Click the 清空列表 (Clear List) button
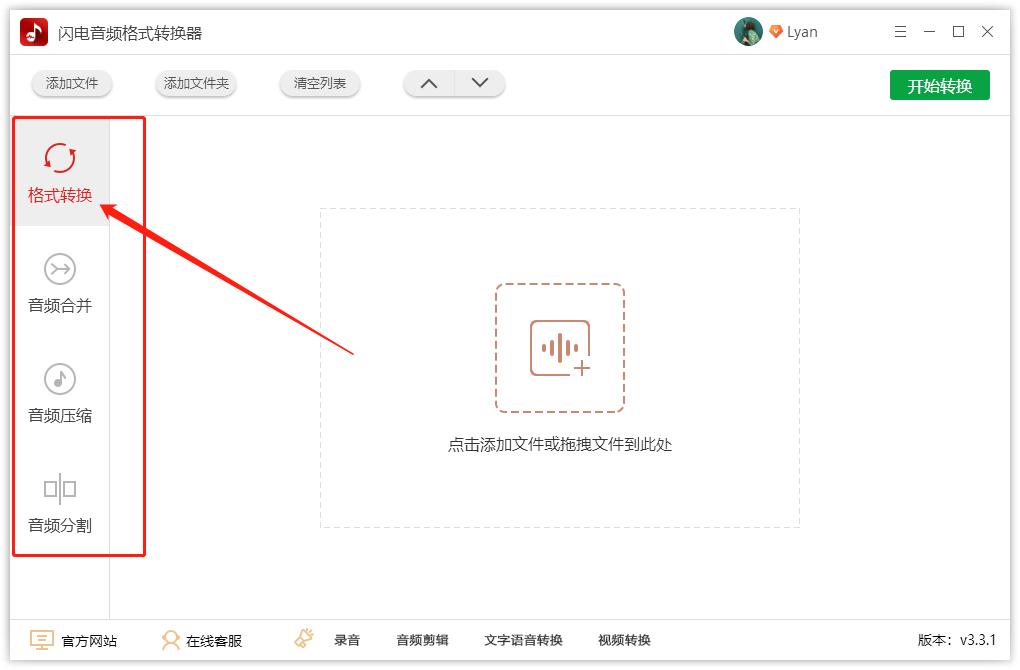This screenshot has width=1020, height=670. point(319,84)
